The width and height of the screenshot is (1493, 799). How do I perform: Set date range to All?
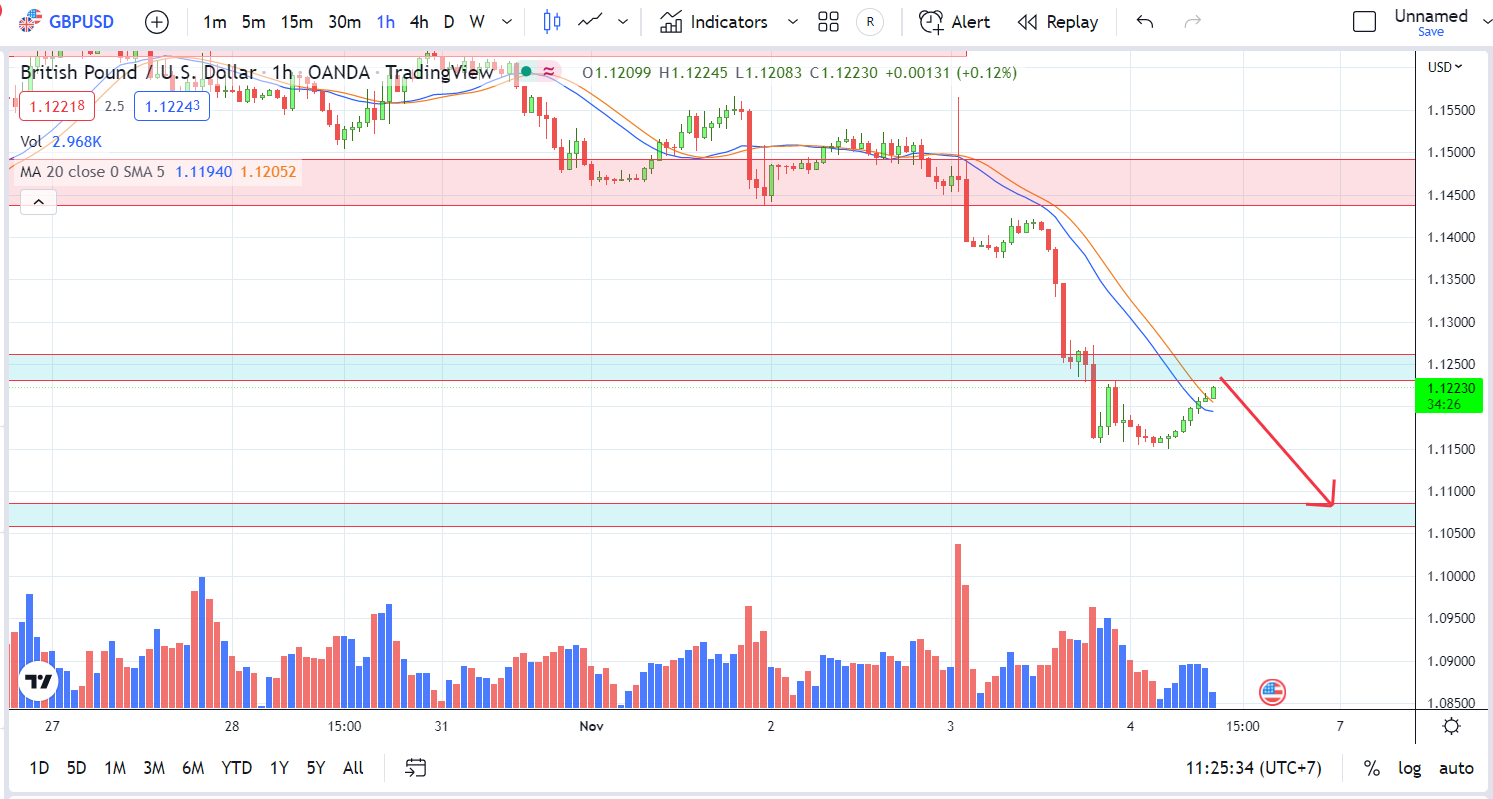[x=353, y=768]
